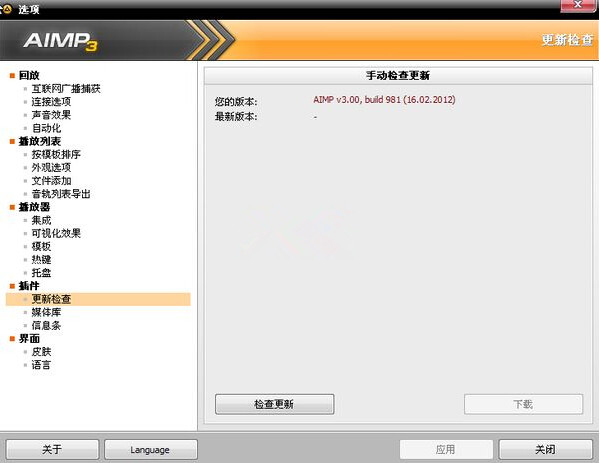Select 互联网广播捕获 in the tree
The image size is (600, 463).
click(66, 89)
